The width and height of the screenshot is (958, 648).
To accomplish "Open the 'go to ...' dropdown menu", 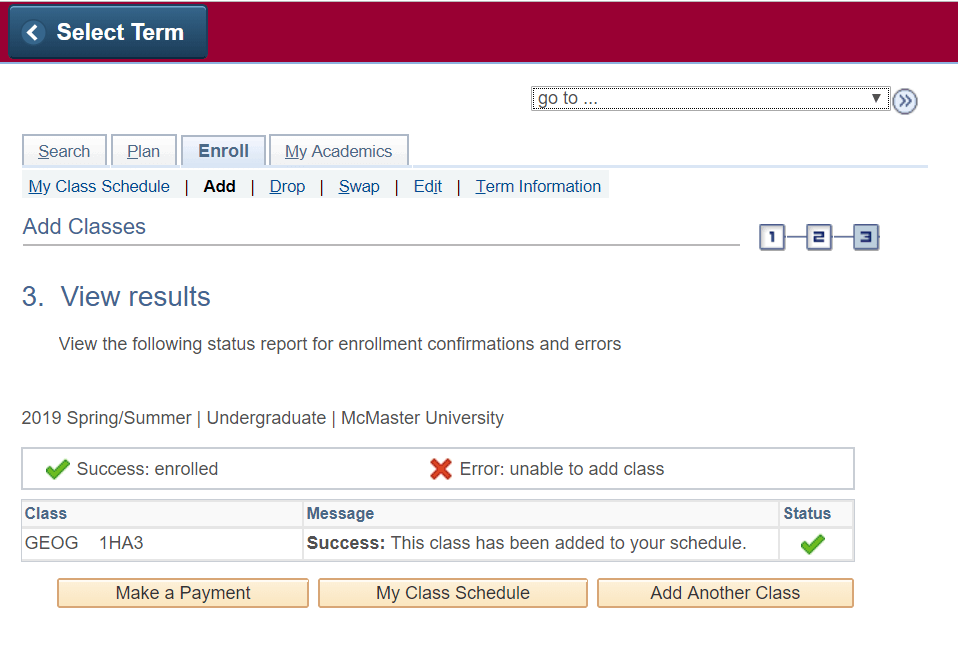I will click(709, 99).
